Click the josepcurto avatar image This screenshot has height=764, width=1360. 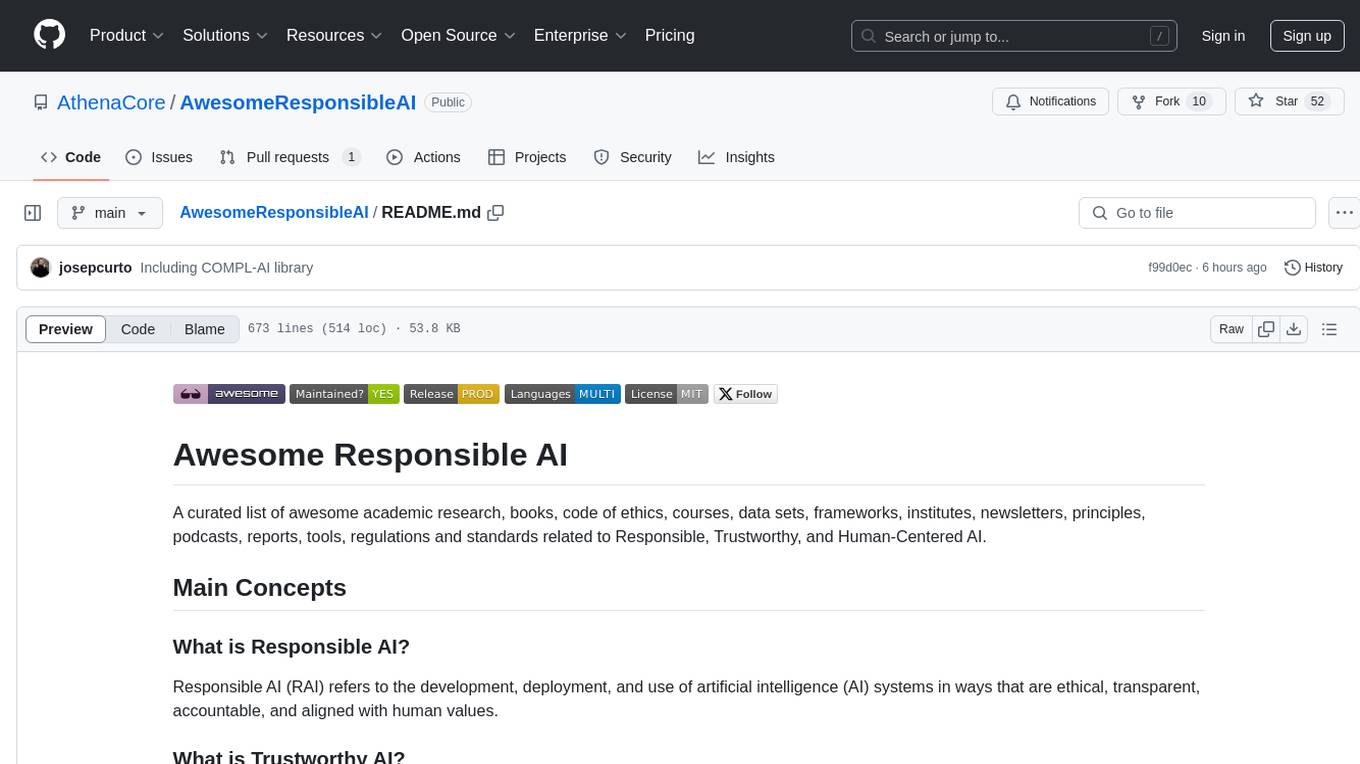(x=41, y=268)
